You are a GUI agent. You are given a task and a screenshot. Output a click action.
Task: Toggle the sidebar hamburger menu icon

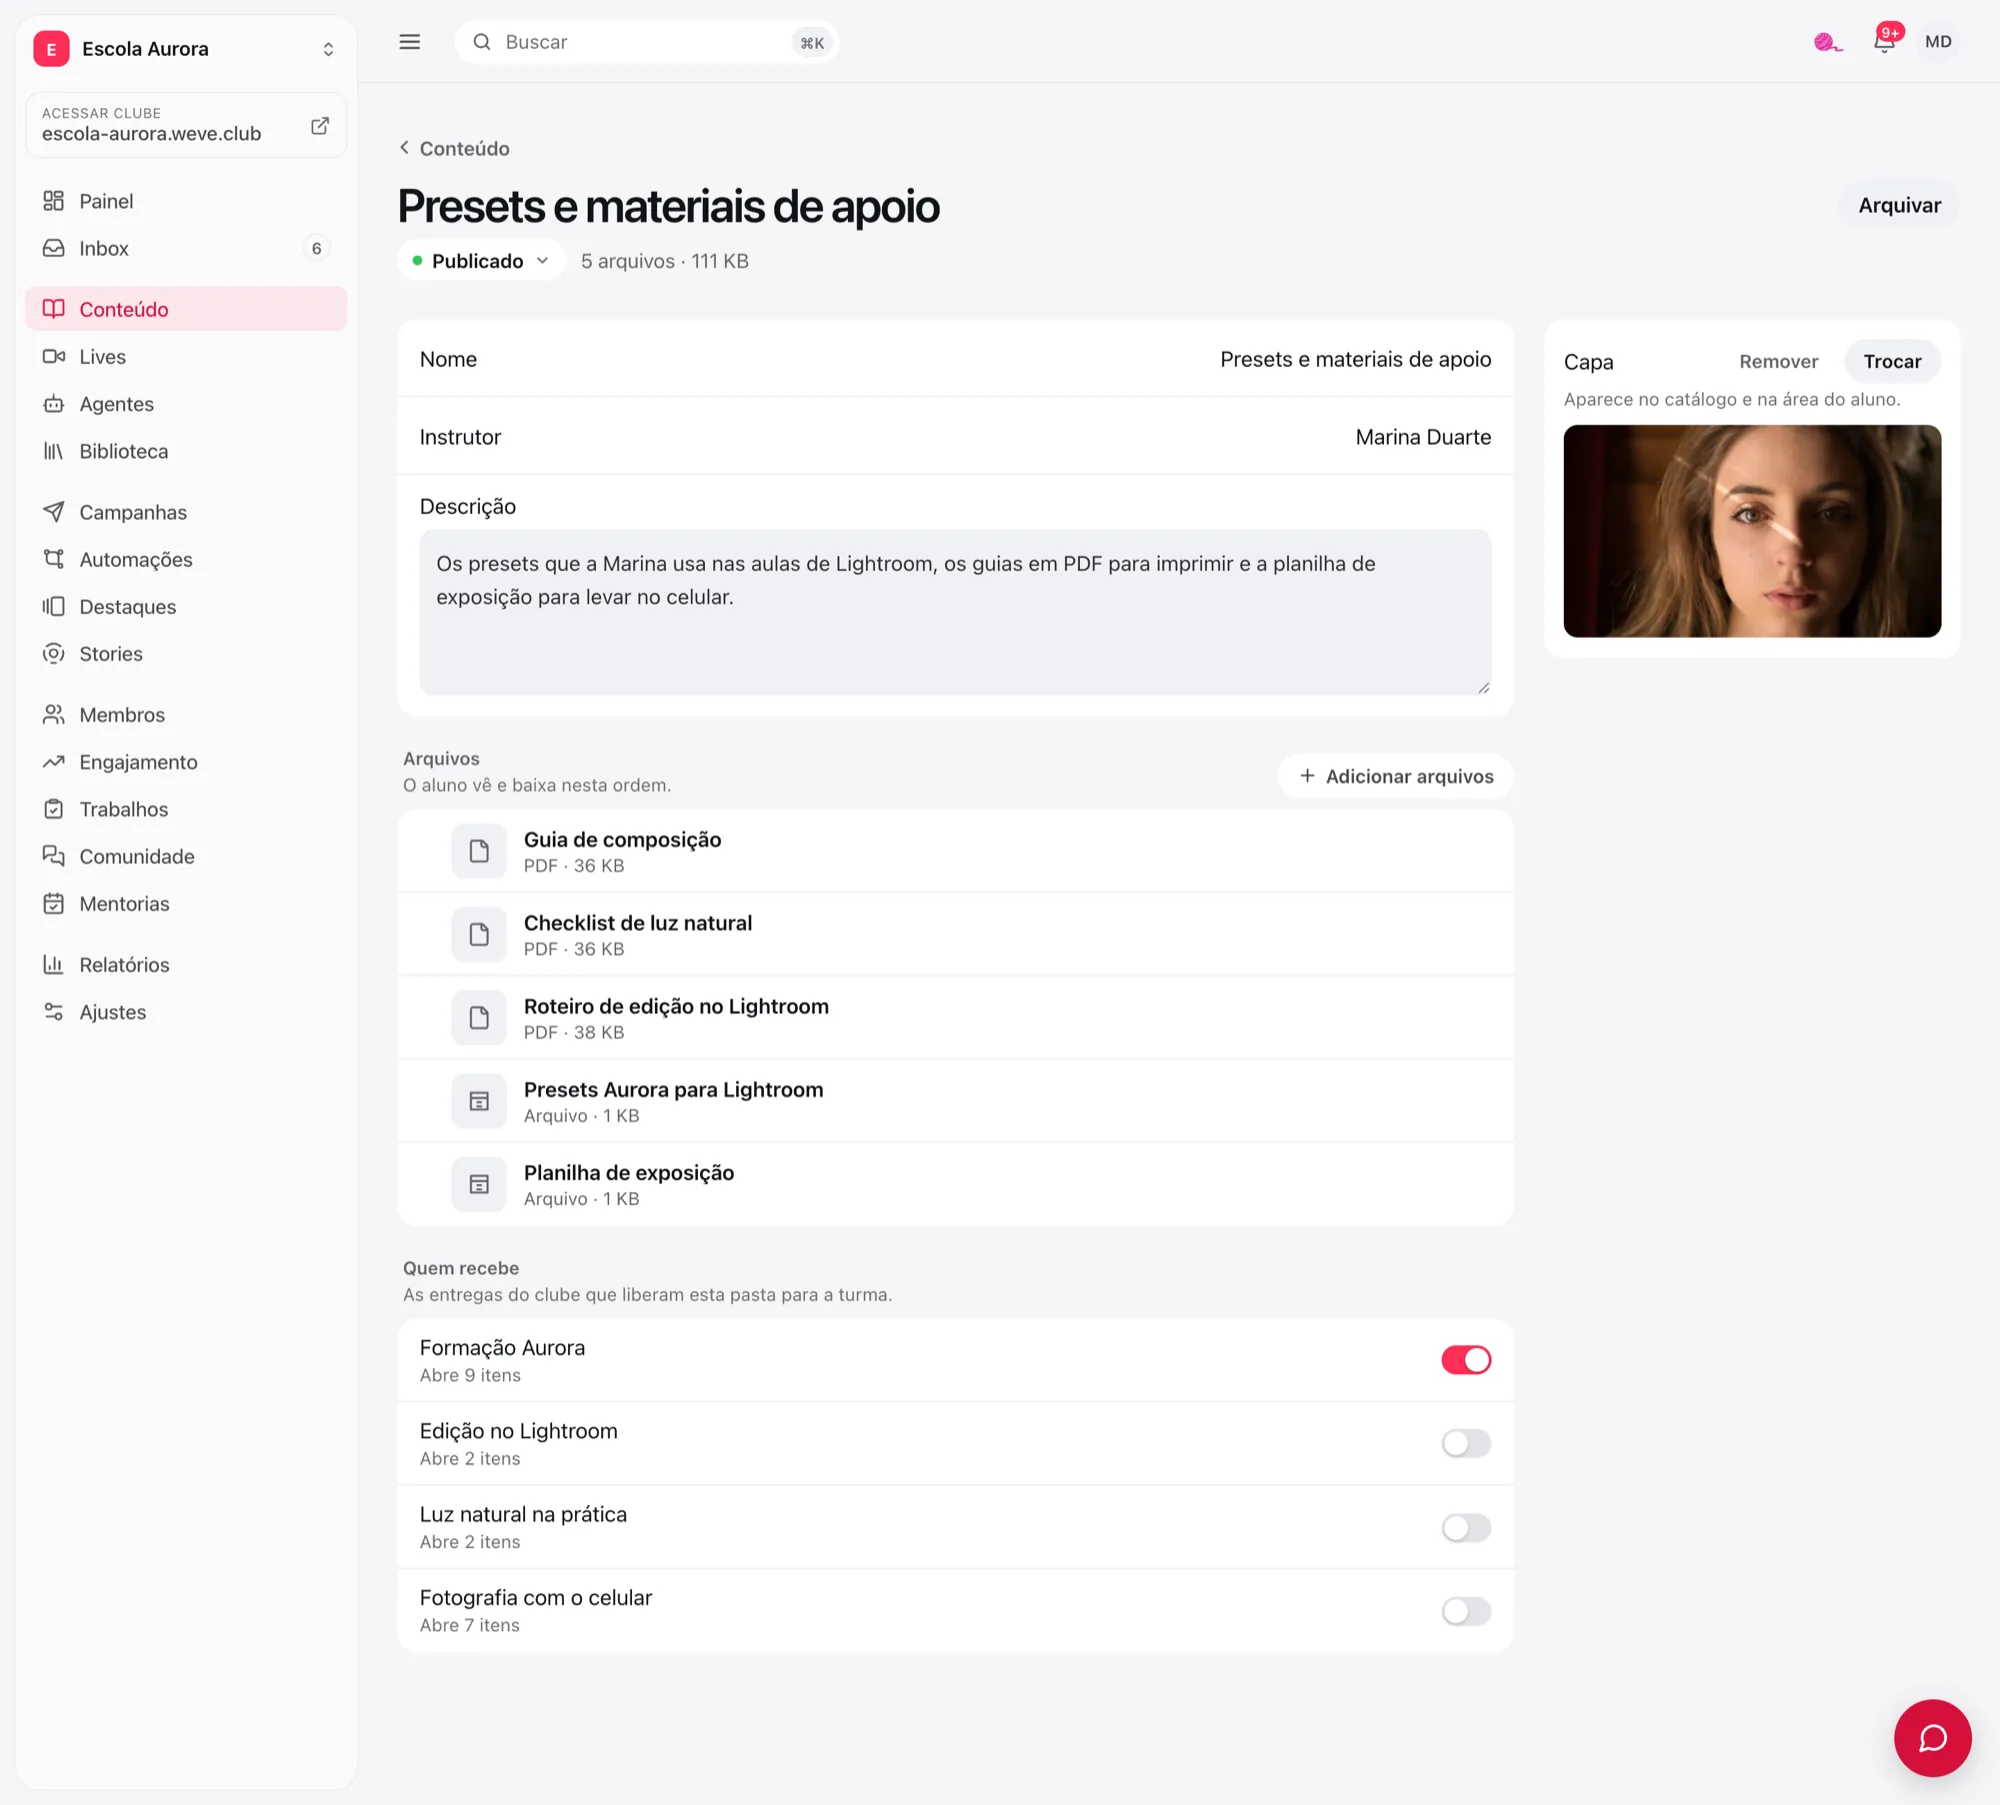(x=409, y=42)
